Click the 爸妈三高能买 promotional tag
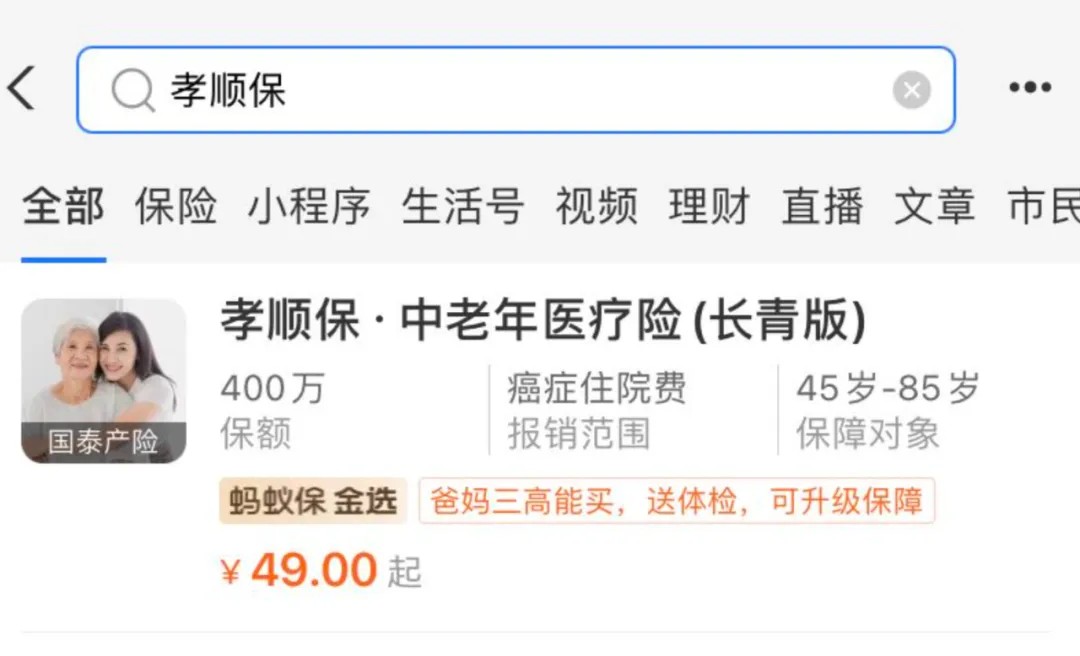Screen dimensions: 1080x656 point(676,501)
